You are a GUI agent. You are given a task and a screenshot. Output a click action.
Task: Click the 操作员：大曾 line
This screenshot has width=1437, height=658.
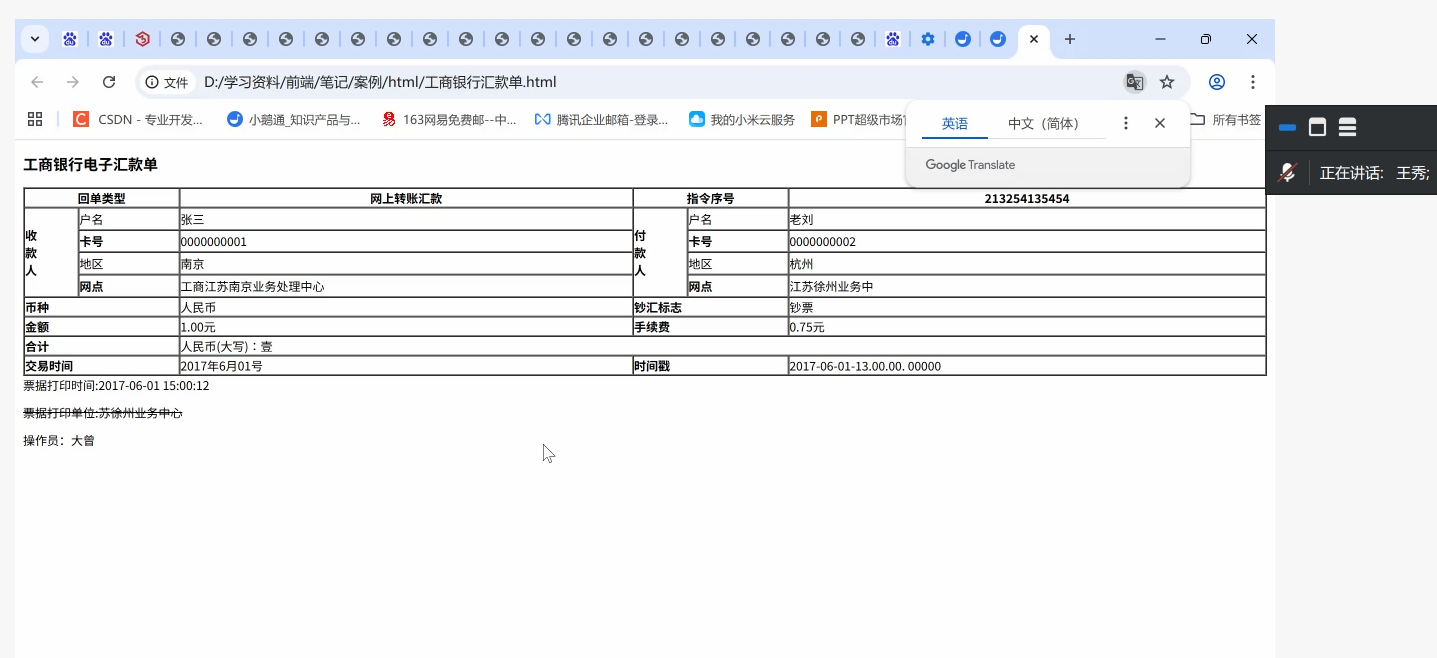pyautogui.click(x=59, y=440)
